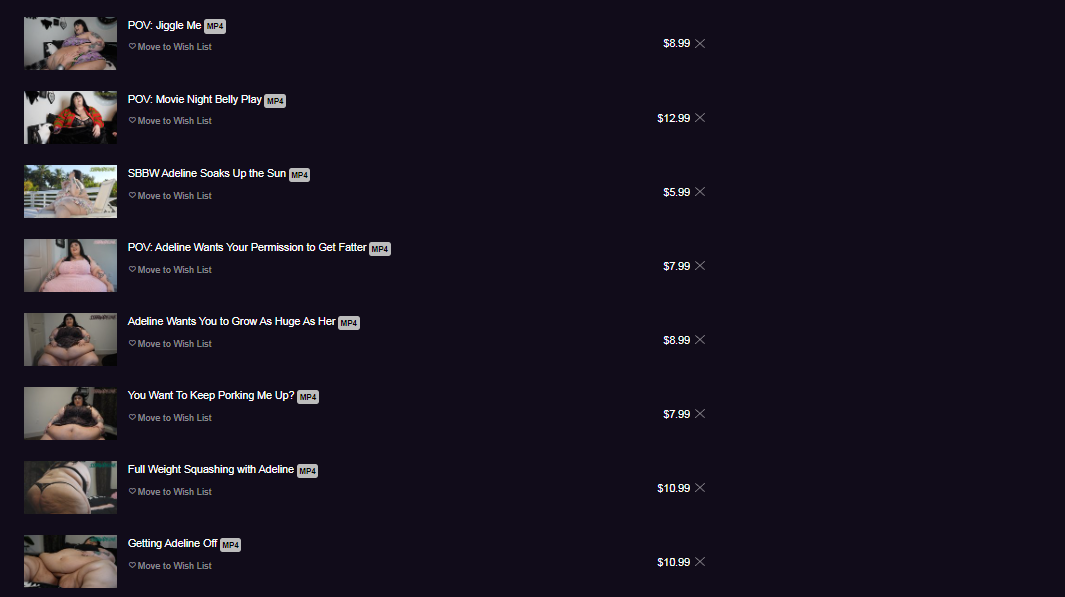Remove the $12.99 Movie Night item
The image size is (1065, 597).
700,118
